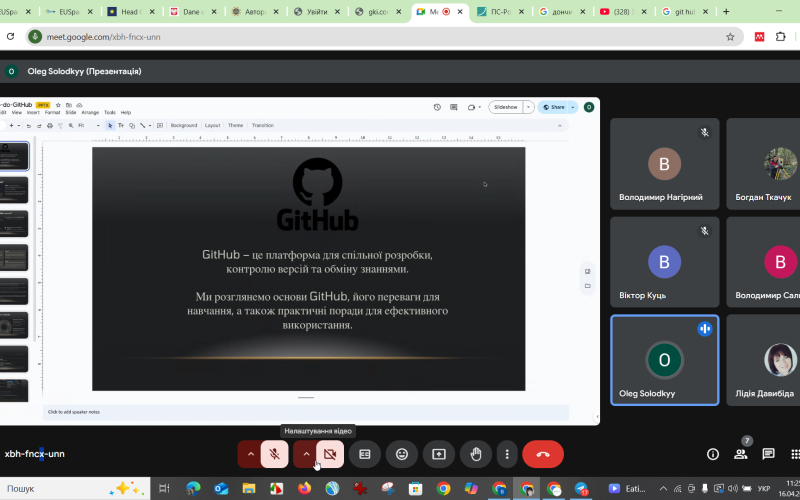Select the first slide thumbnail

point(14,156)
